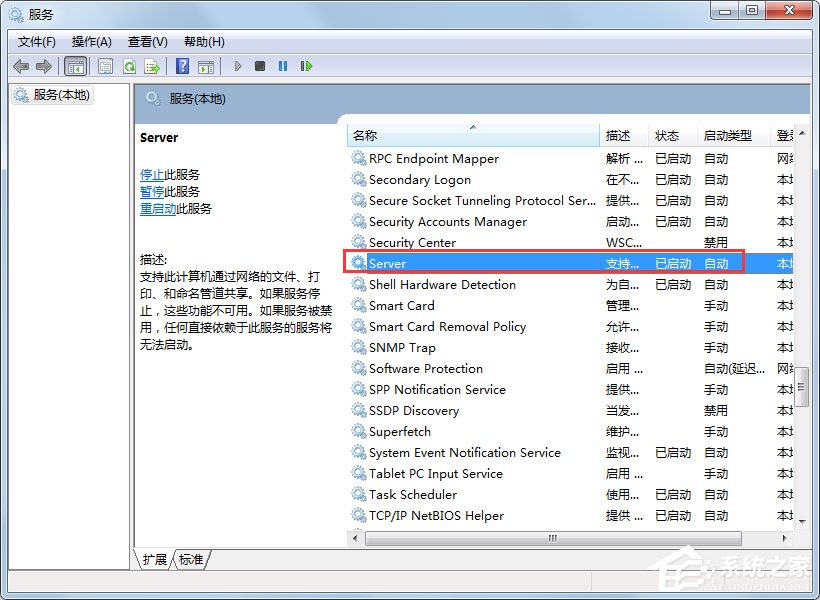Navigate back with the toolbar back arrow
820x600 pixels.
click(x=20, y=66)
